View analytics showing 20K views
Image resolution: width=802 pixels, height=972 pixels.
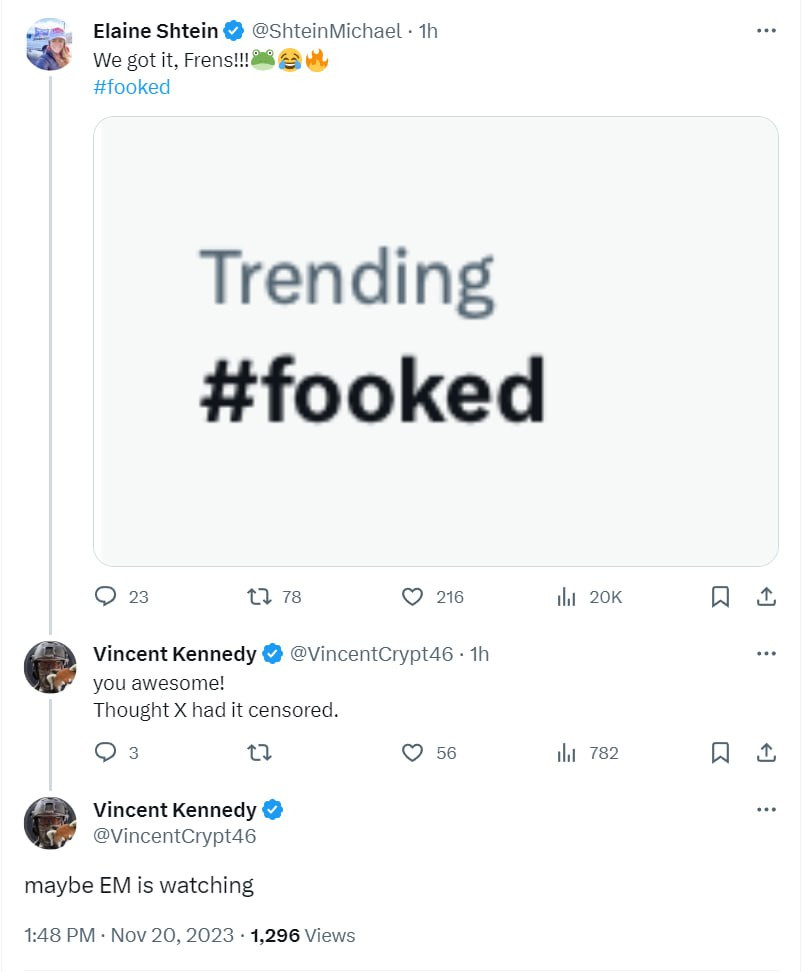click(x=567, y=597)
